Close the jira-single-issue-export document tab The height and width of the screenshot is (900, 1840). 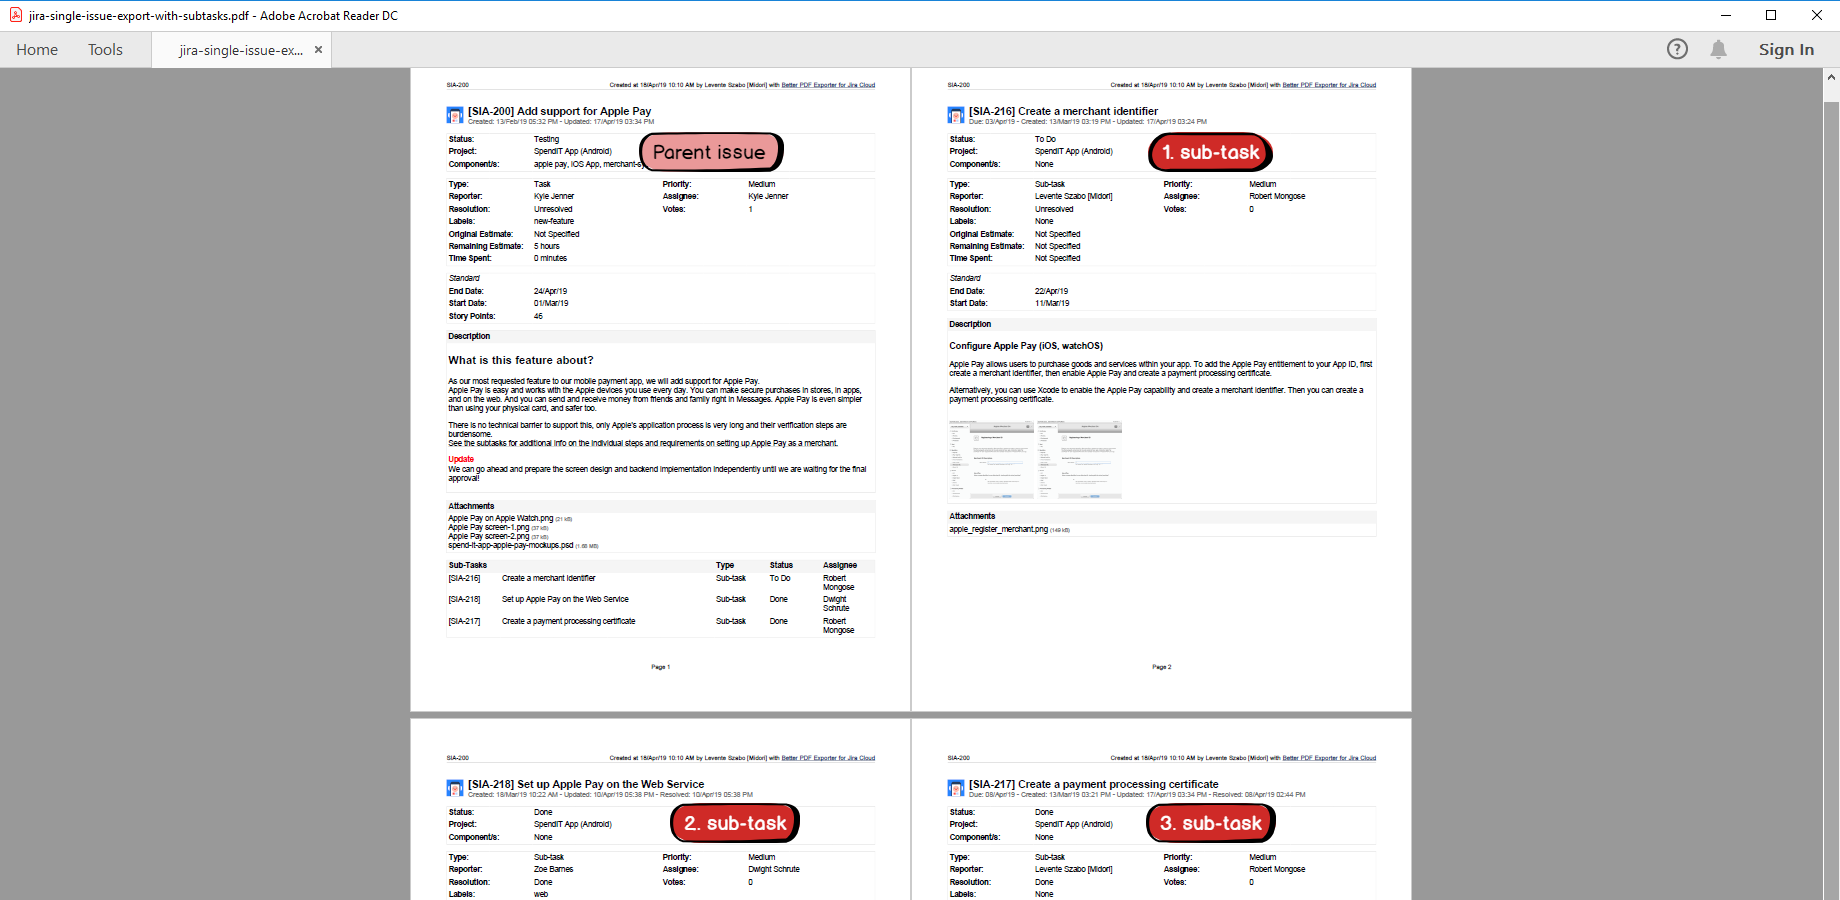click(318, 49)
